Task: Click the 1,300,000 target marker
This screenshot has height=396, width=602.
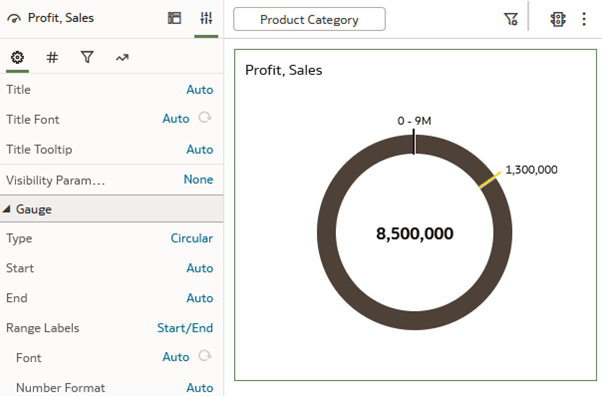Action: click(490, 180)
